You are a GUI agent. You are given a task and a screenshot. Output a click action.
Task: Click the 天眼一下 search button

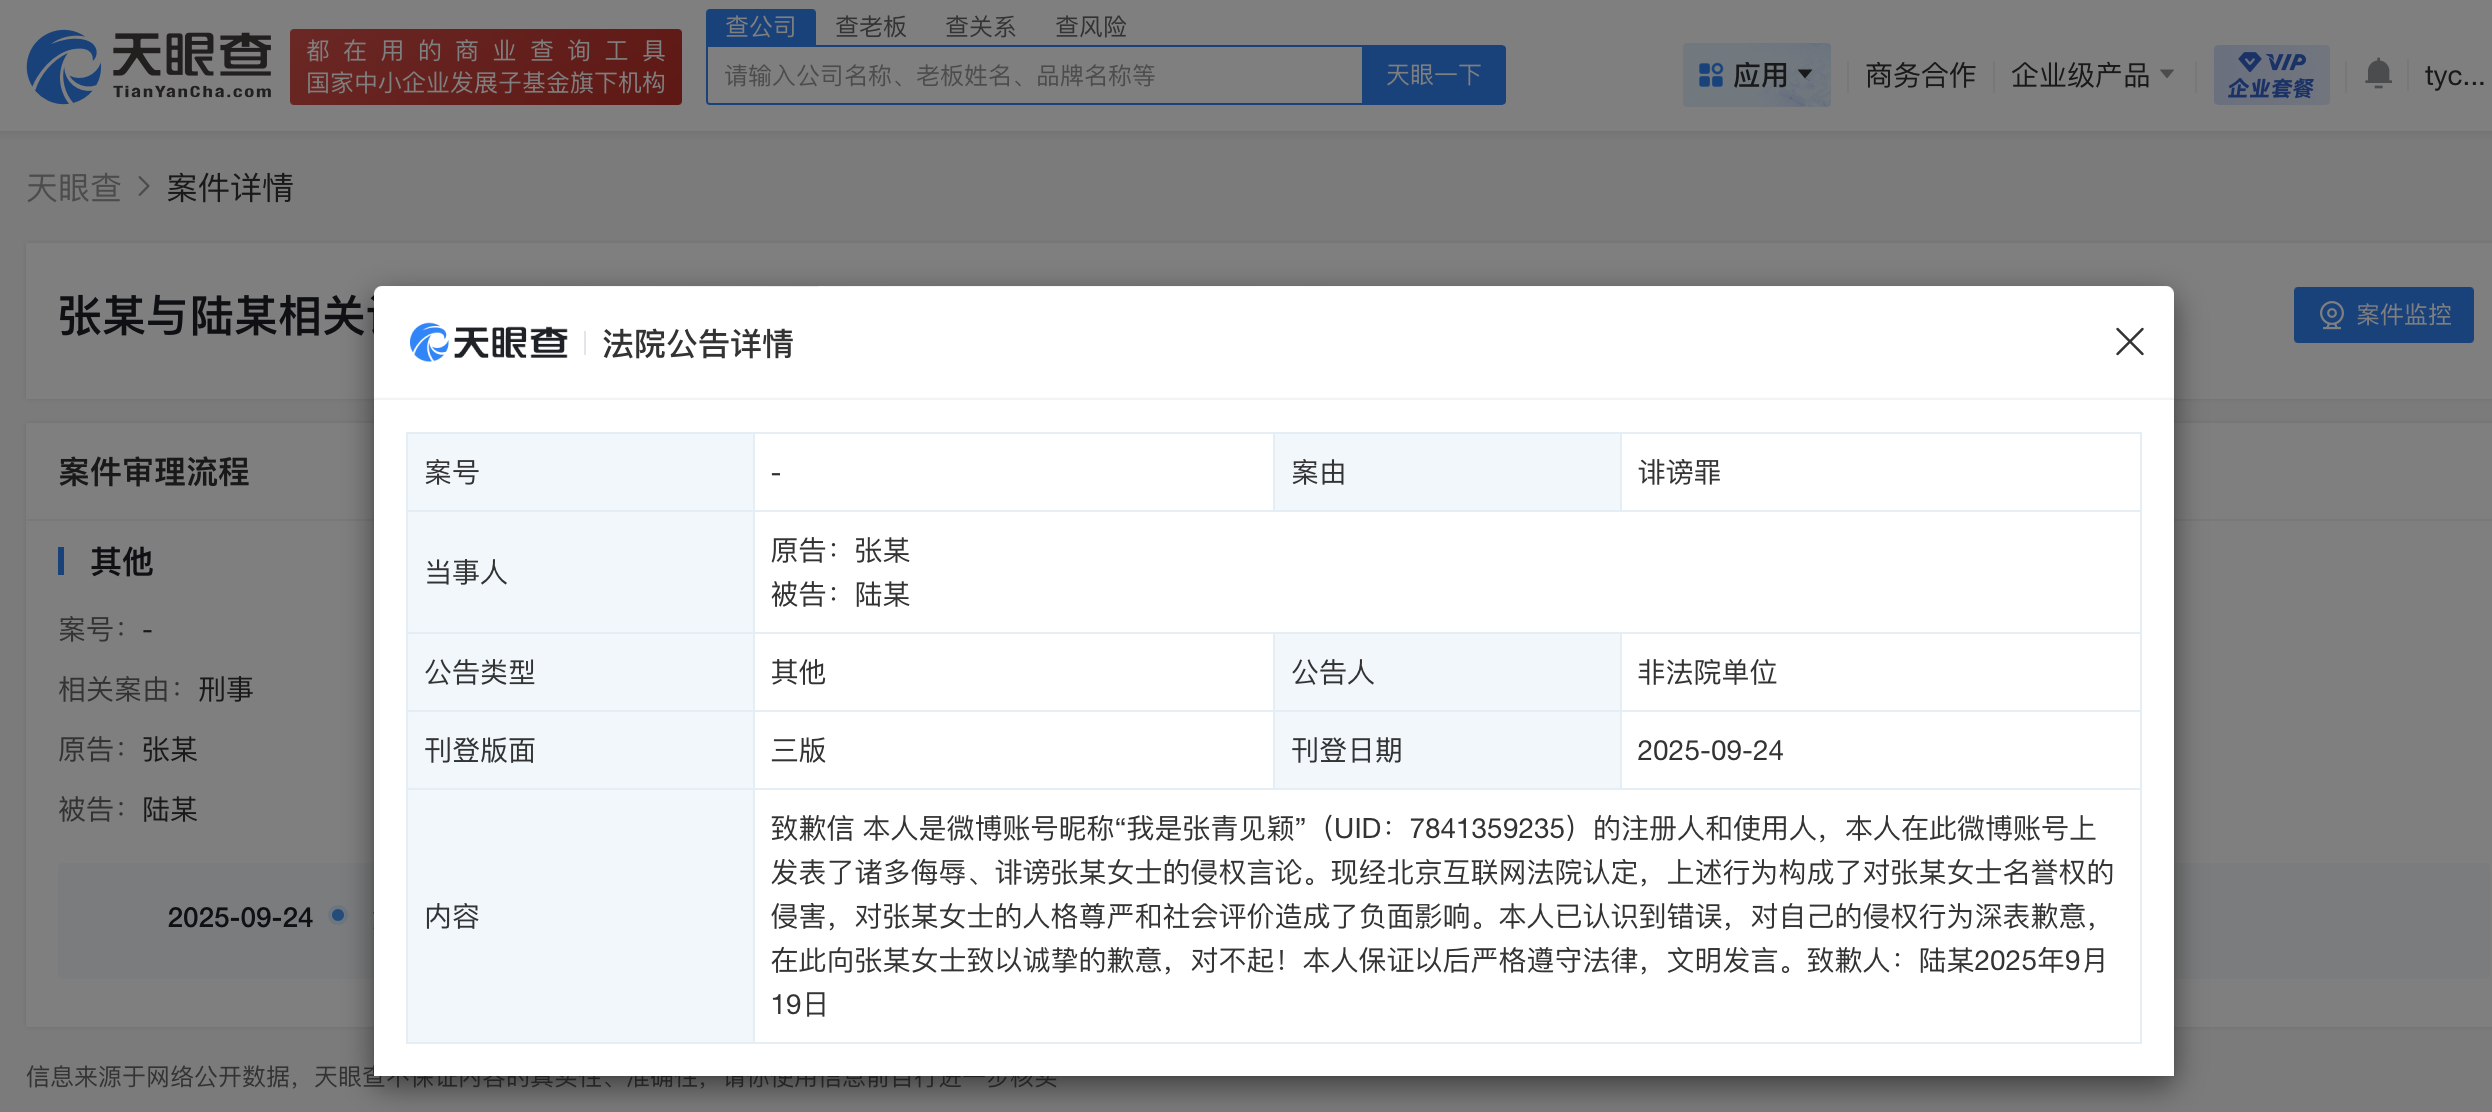coord(1433,75)
